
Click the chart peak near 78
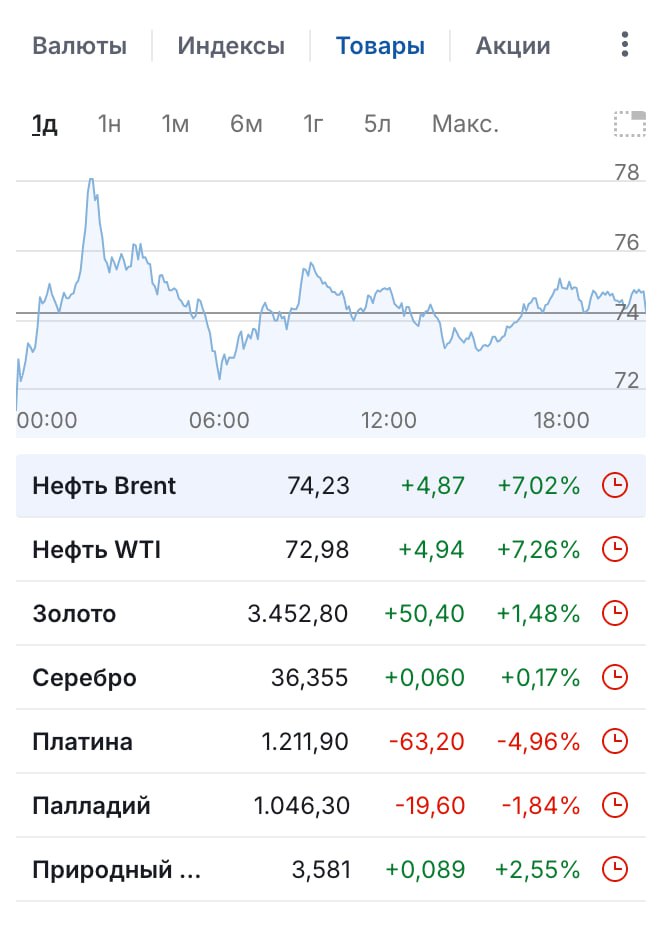tap(91, 180)
